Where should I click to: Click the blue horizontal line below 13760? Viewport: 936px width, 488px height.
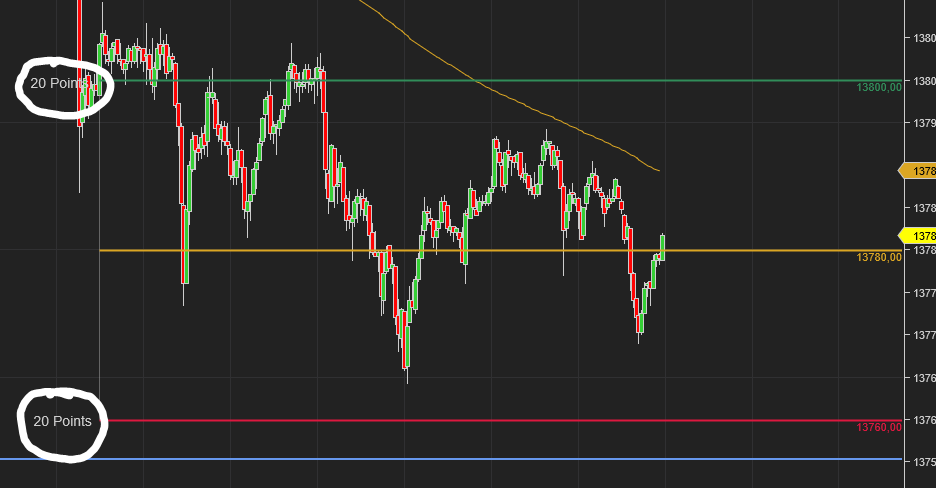[x=500, y=459]
